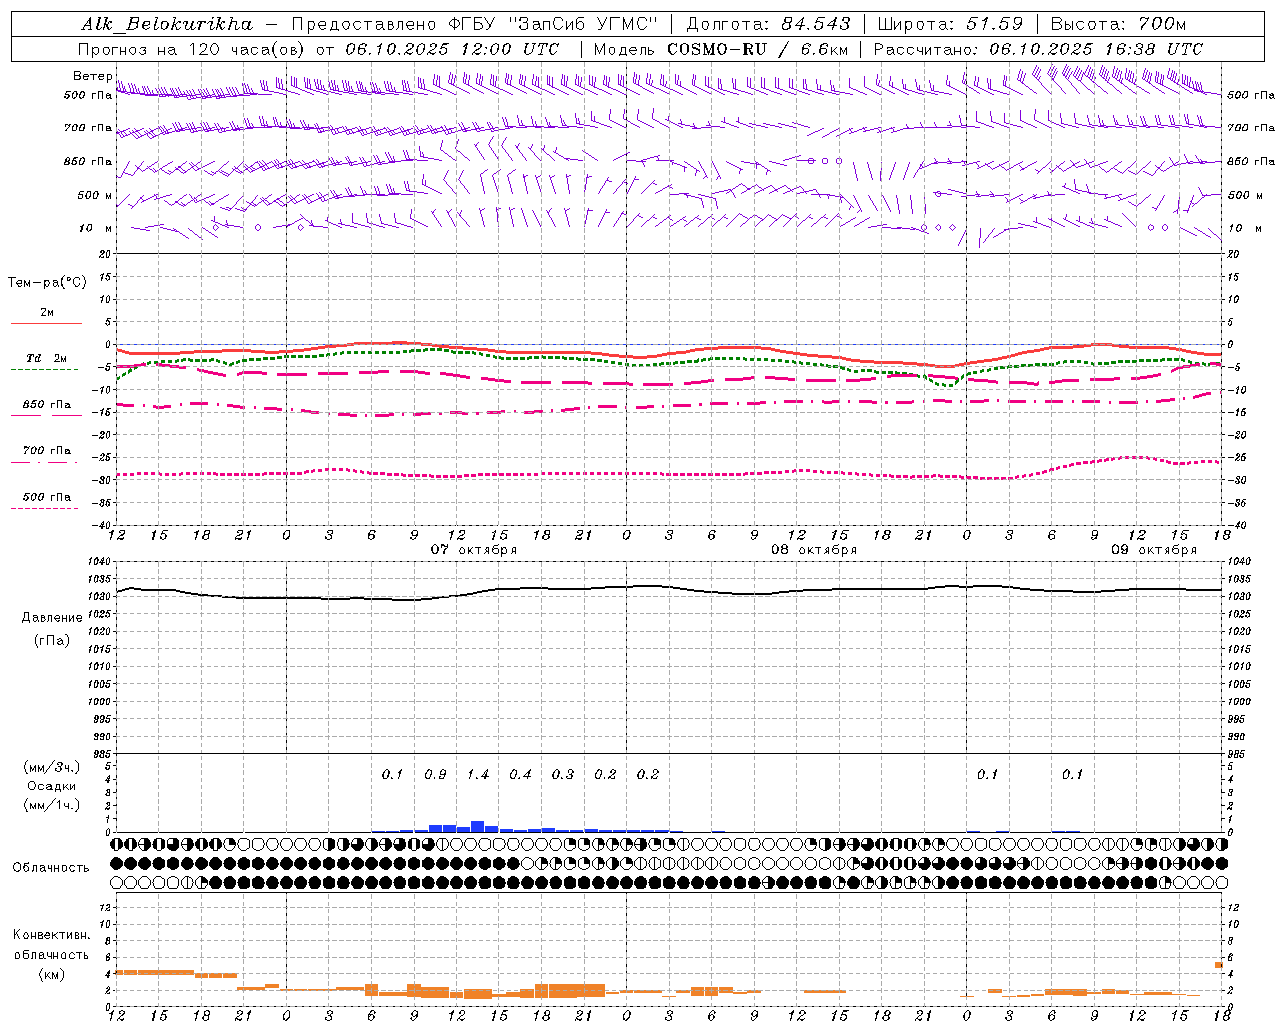Click the Давление panel label
The height and width of the screenshot is (1024, 1280).
tap(52, 618)
